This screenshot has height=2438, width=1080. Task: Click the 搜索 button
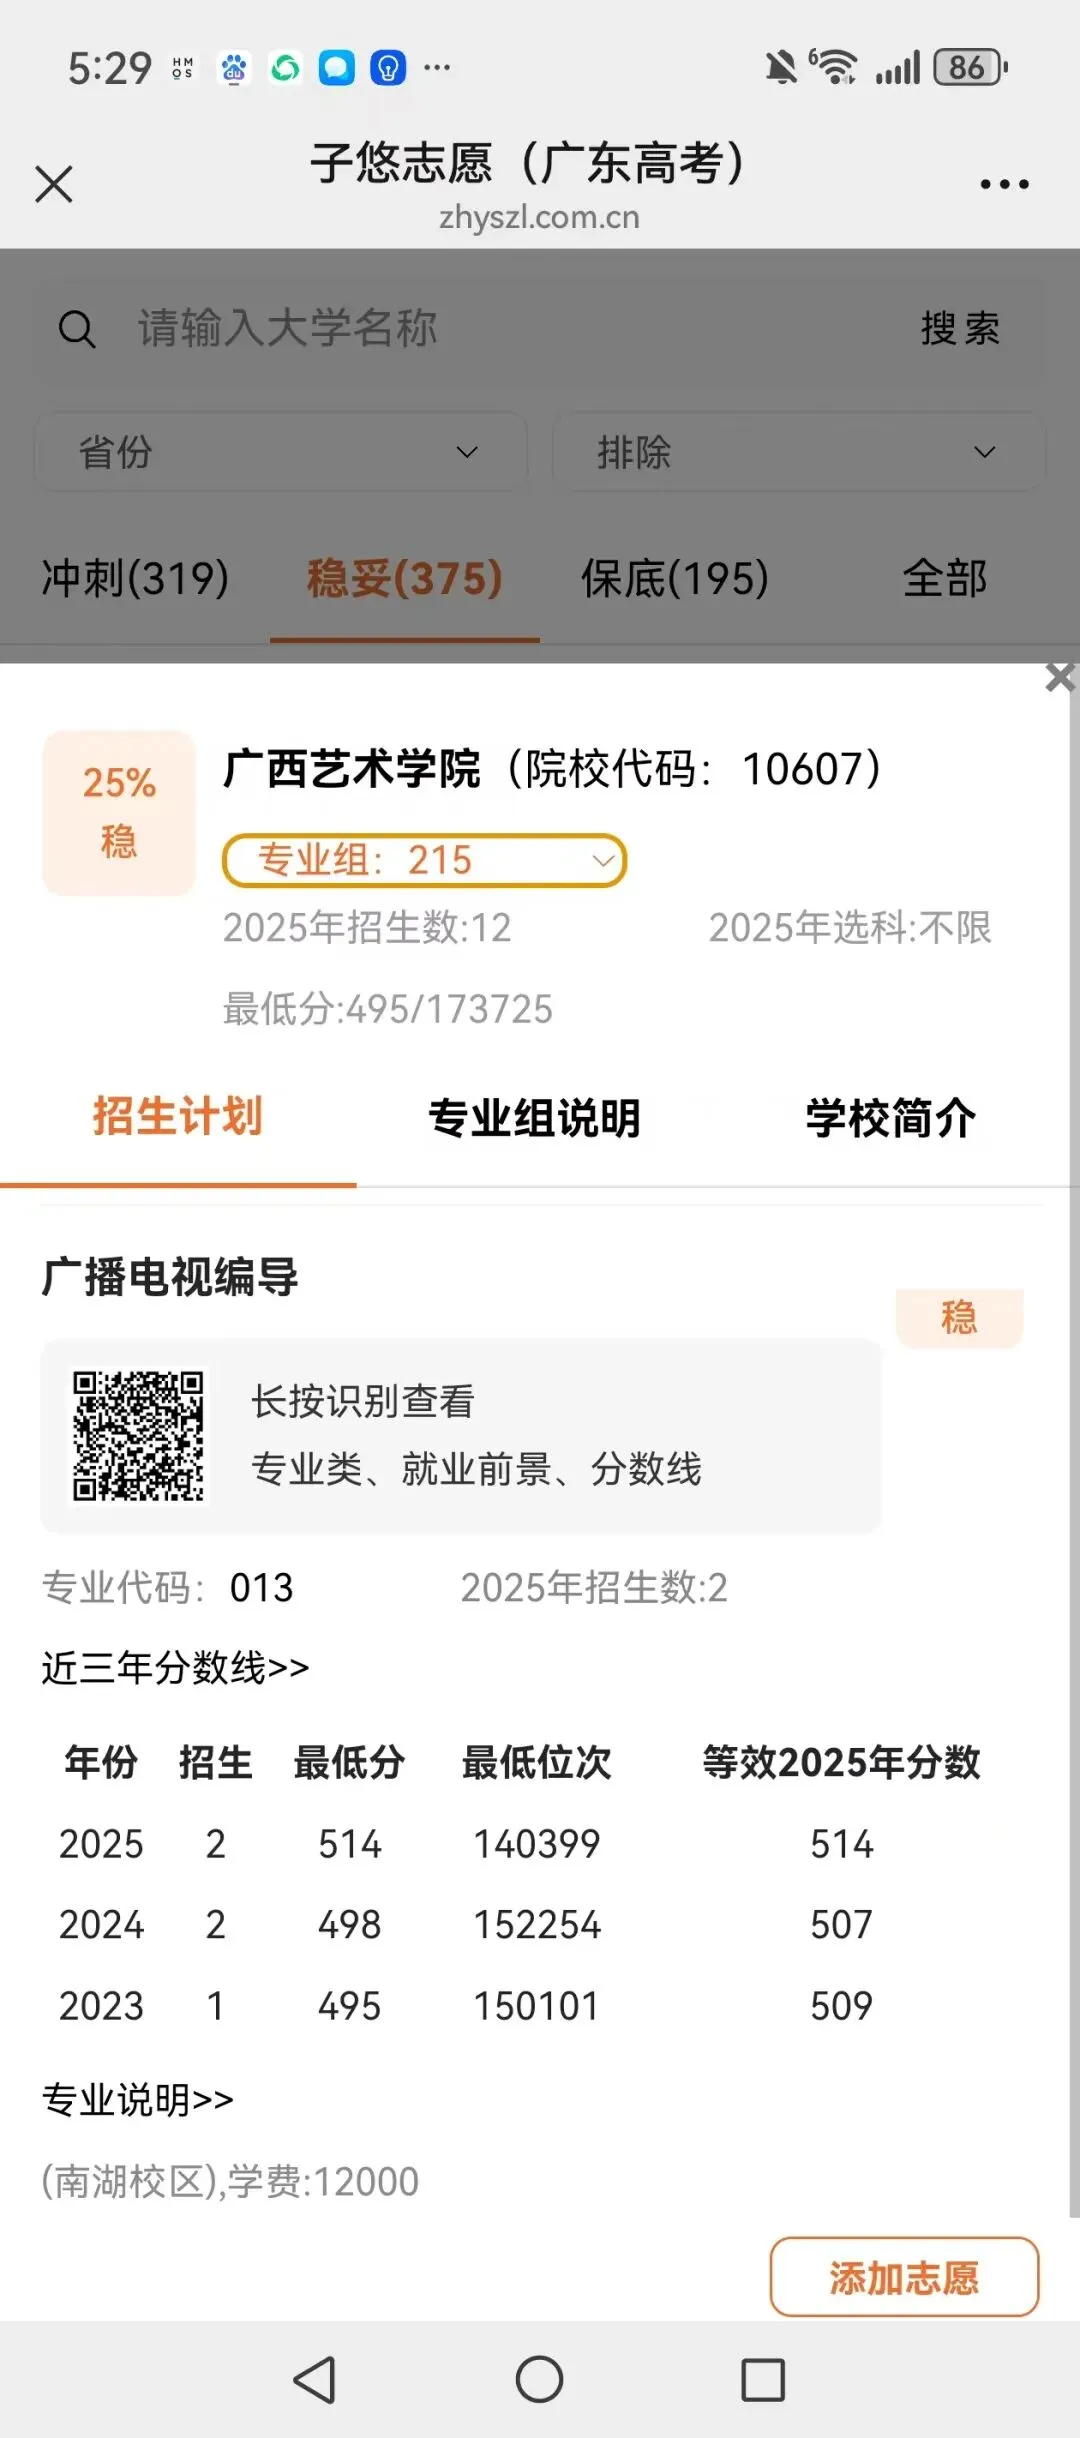(x=960, y=329)
